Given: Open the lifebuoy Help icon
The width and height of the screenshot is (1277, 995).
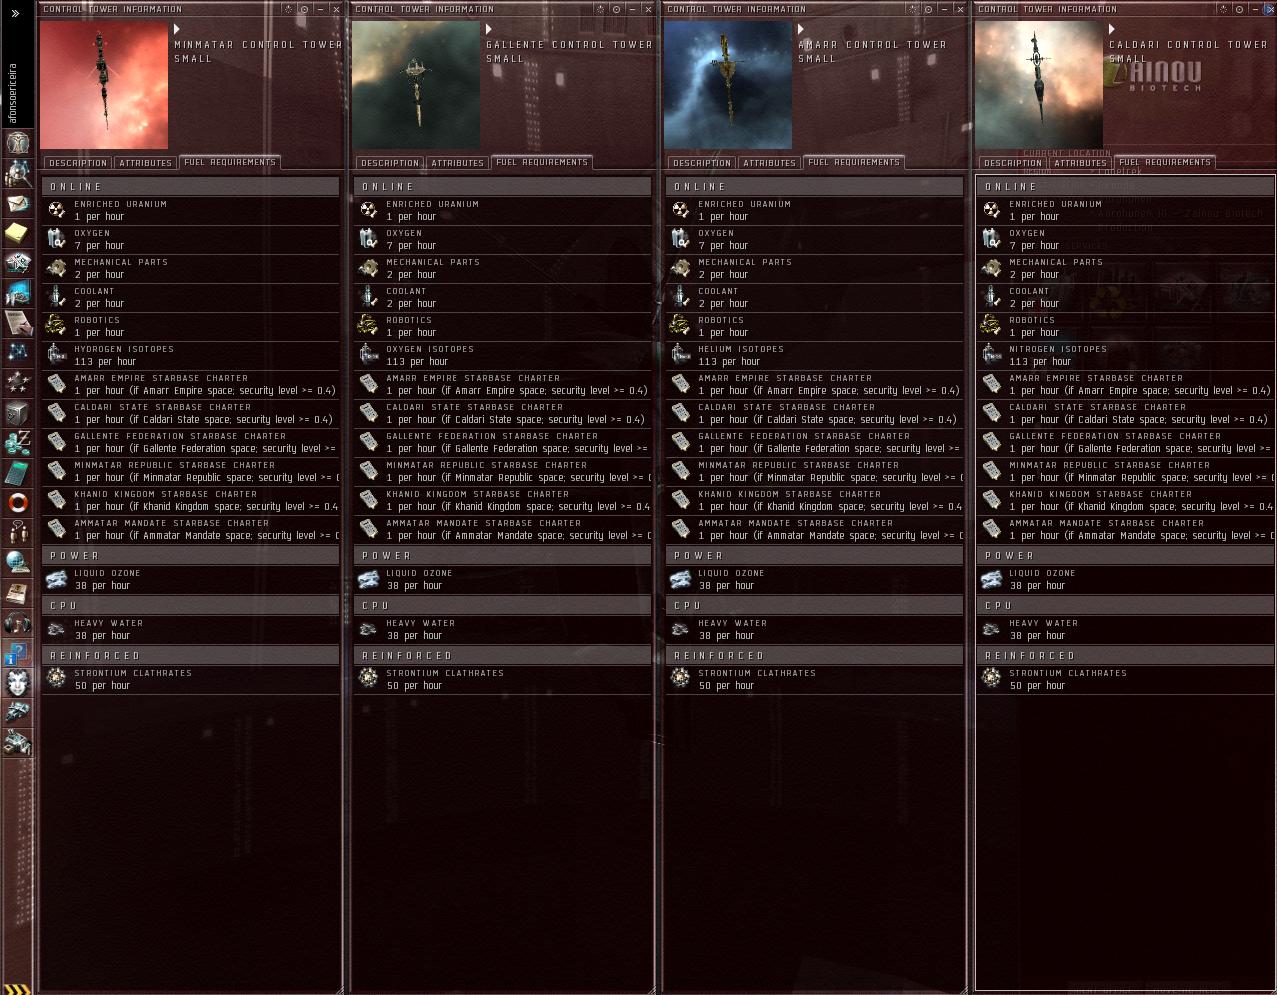Looking at the screenshot, I should pyautogui.click(x=18, y=502).
